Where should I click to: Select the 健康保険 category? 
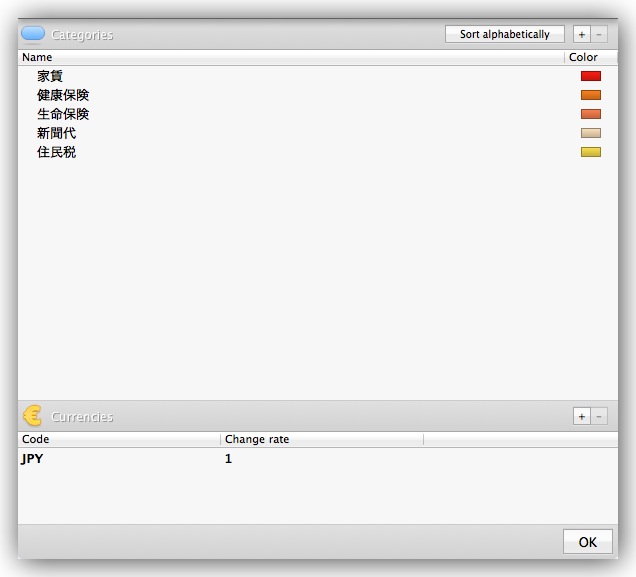pos(63,95)
